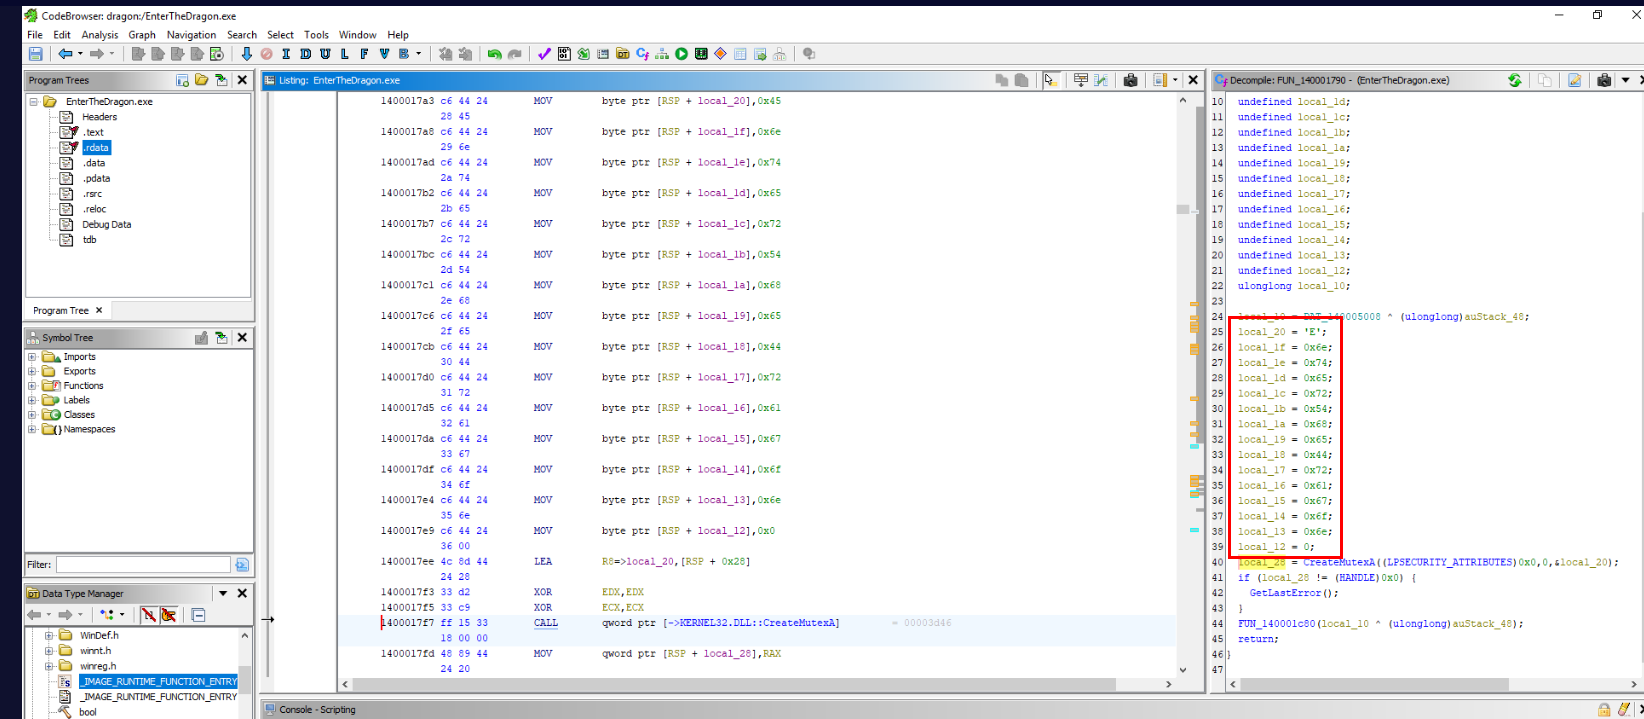Expand the Exports node in Symbol Tree
Viewport: 1644px width, 719px height.
[x=32, y=371]
